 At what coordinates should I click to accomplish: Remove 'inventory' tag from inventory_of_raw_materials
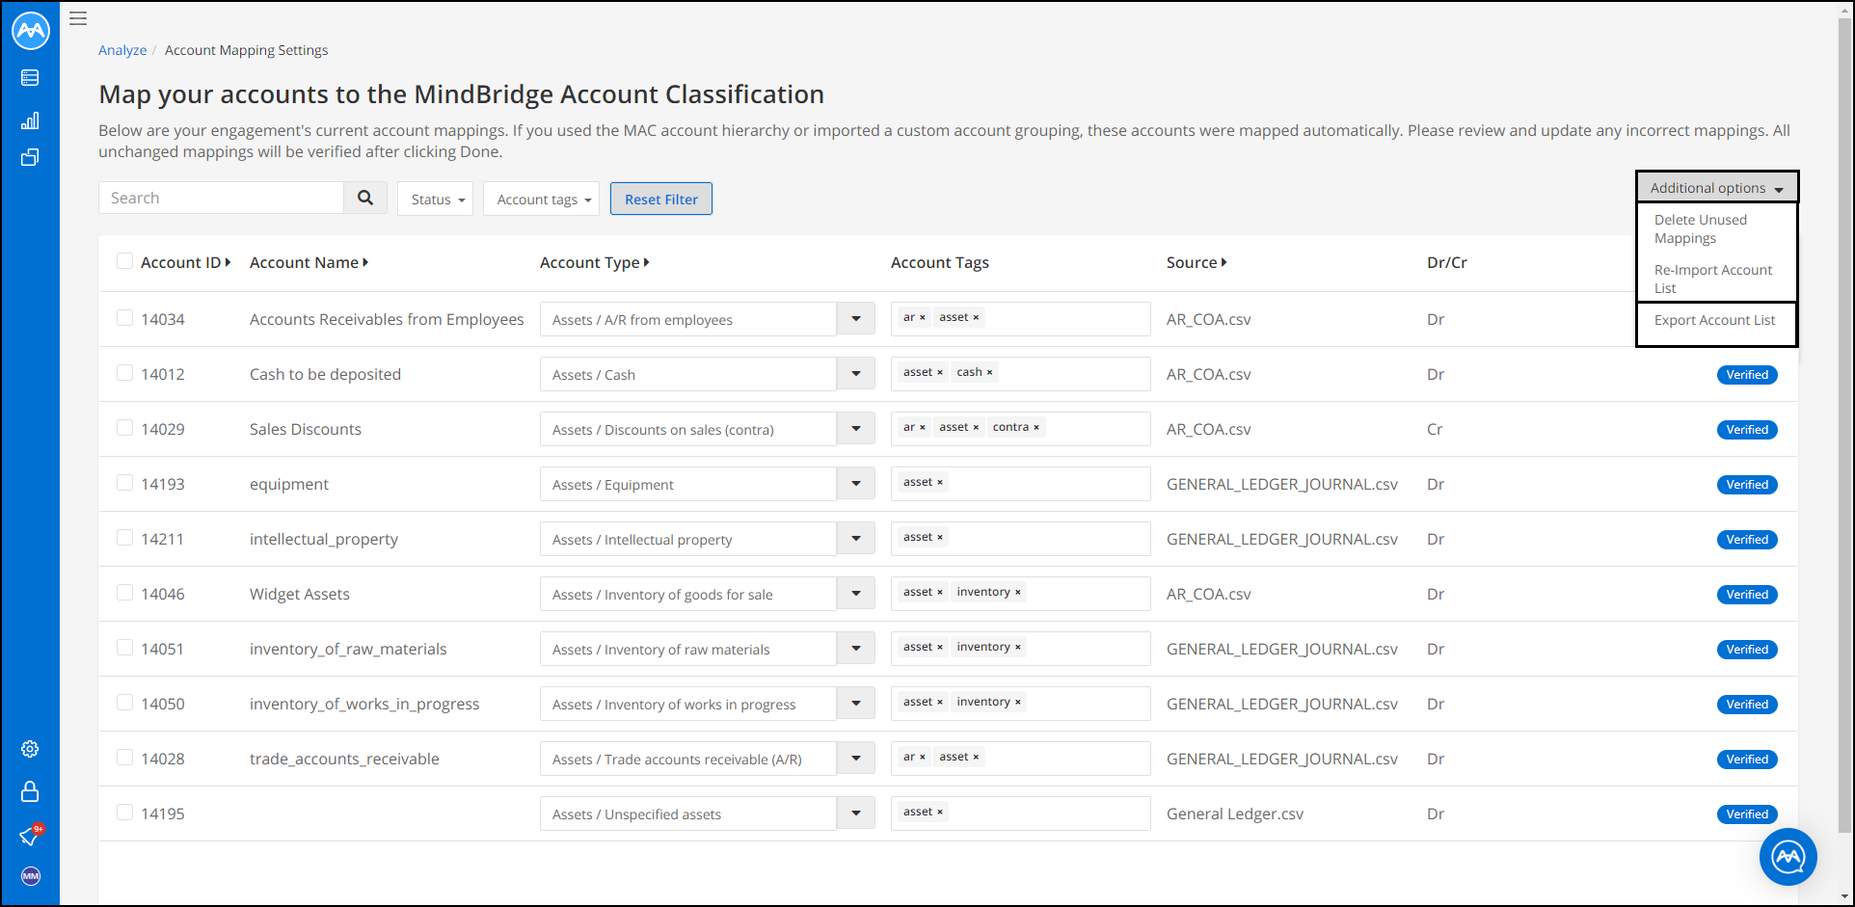pos(1018,648)
